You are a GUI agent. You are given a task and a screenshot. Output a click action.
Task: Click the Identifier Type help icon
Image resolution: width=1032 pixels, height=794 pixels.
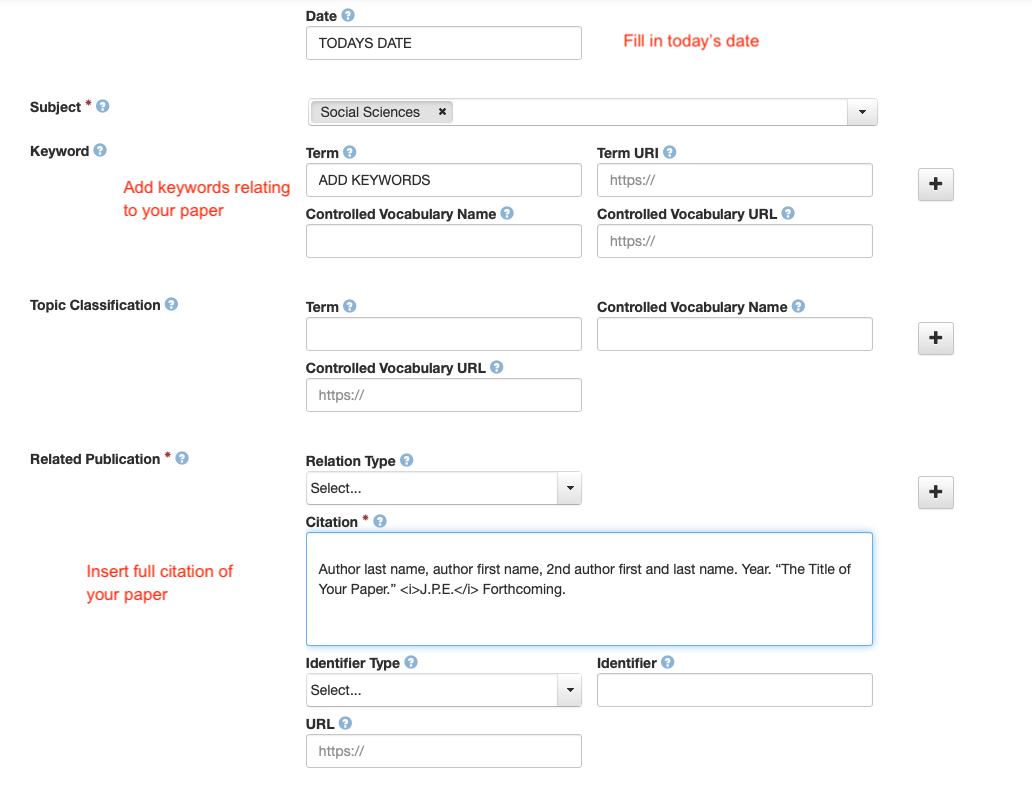[411, 663]
